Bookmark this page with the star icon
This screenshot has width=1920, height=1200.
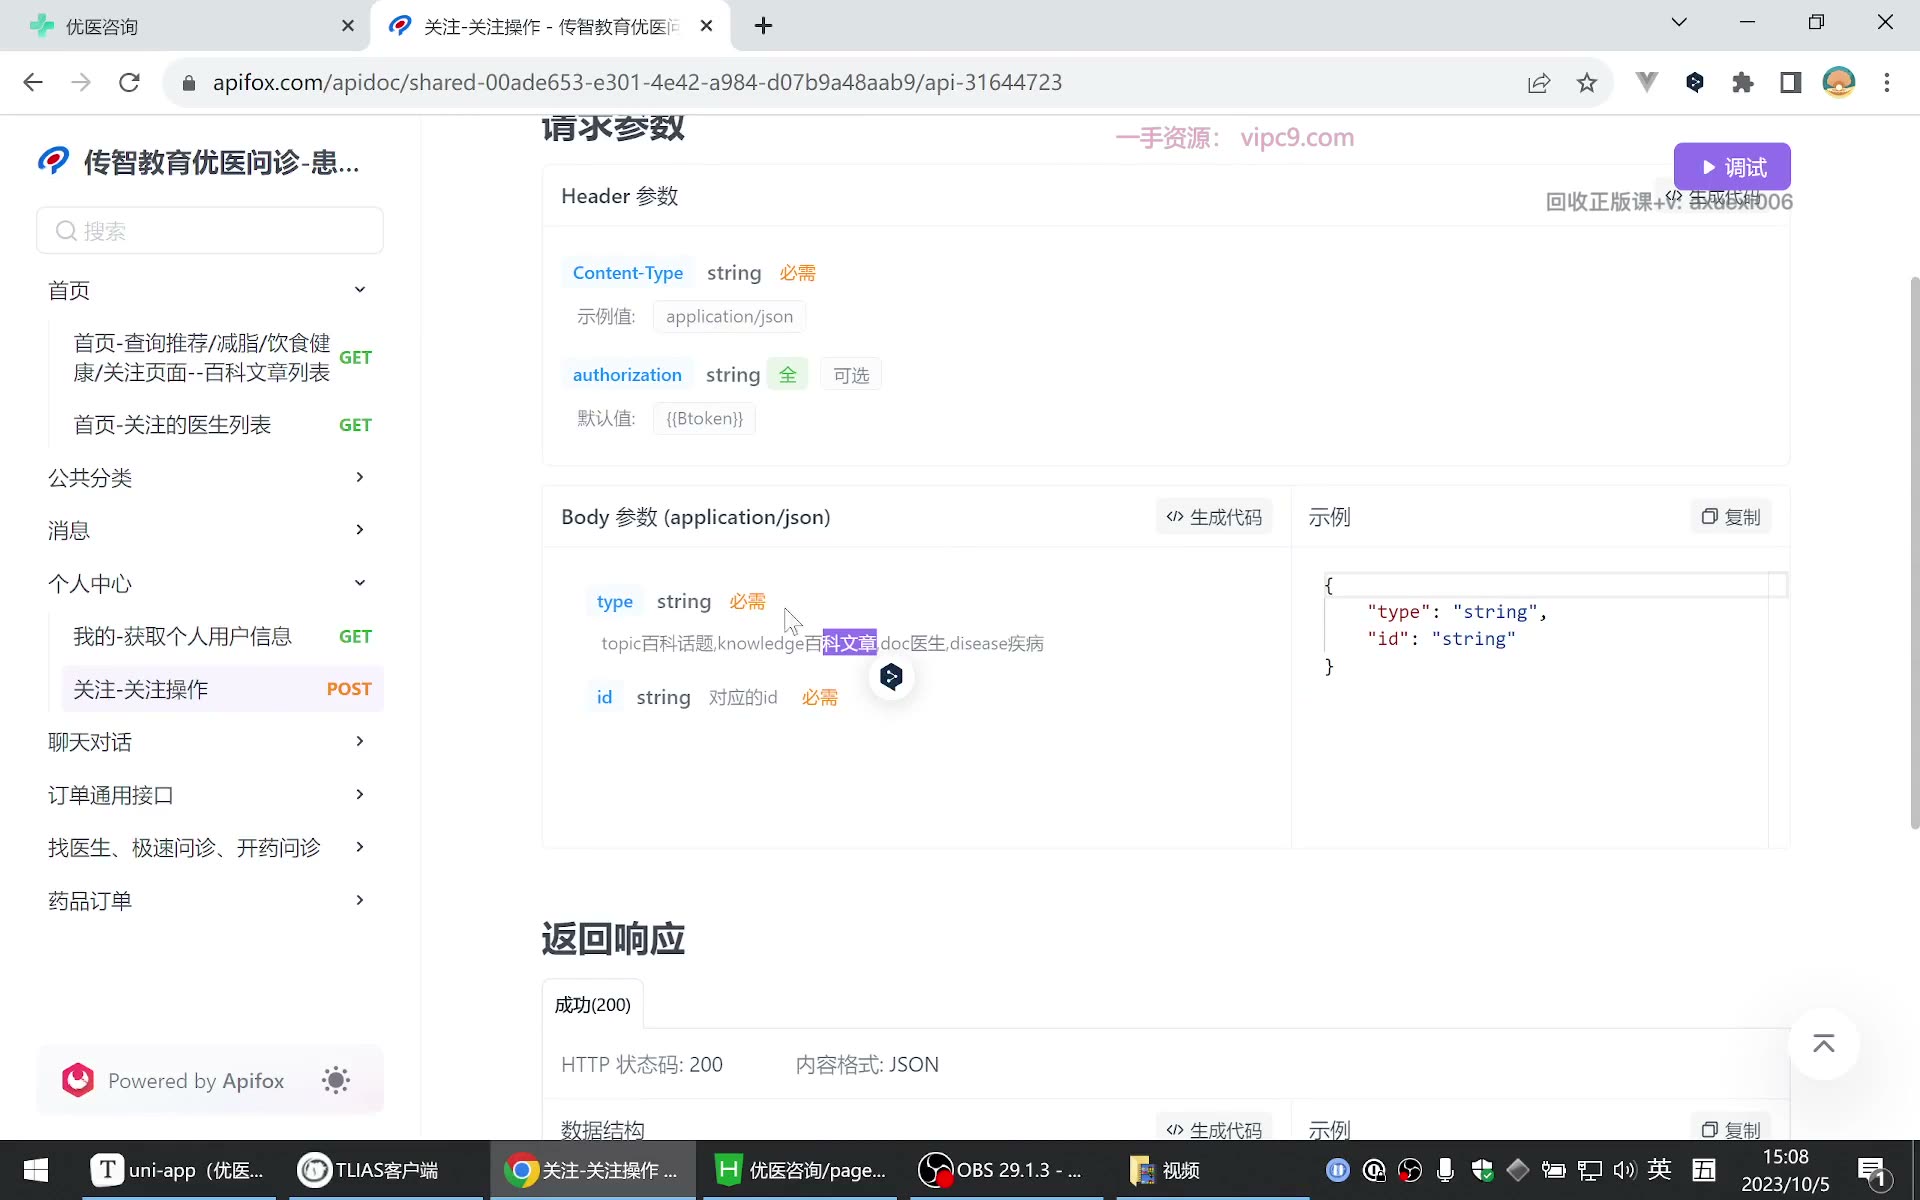pyautogui.click(x=1587, y=83)
